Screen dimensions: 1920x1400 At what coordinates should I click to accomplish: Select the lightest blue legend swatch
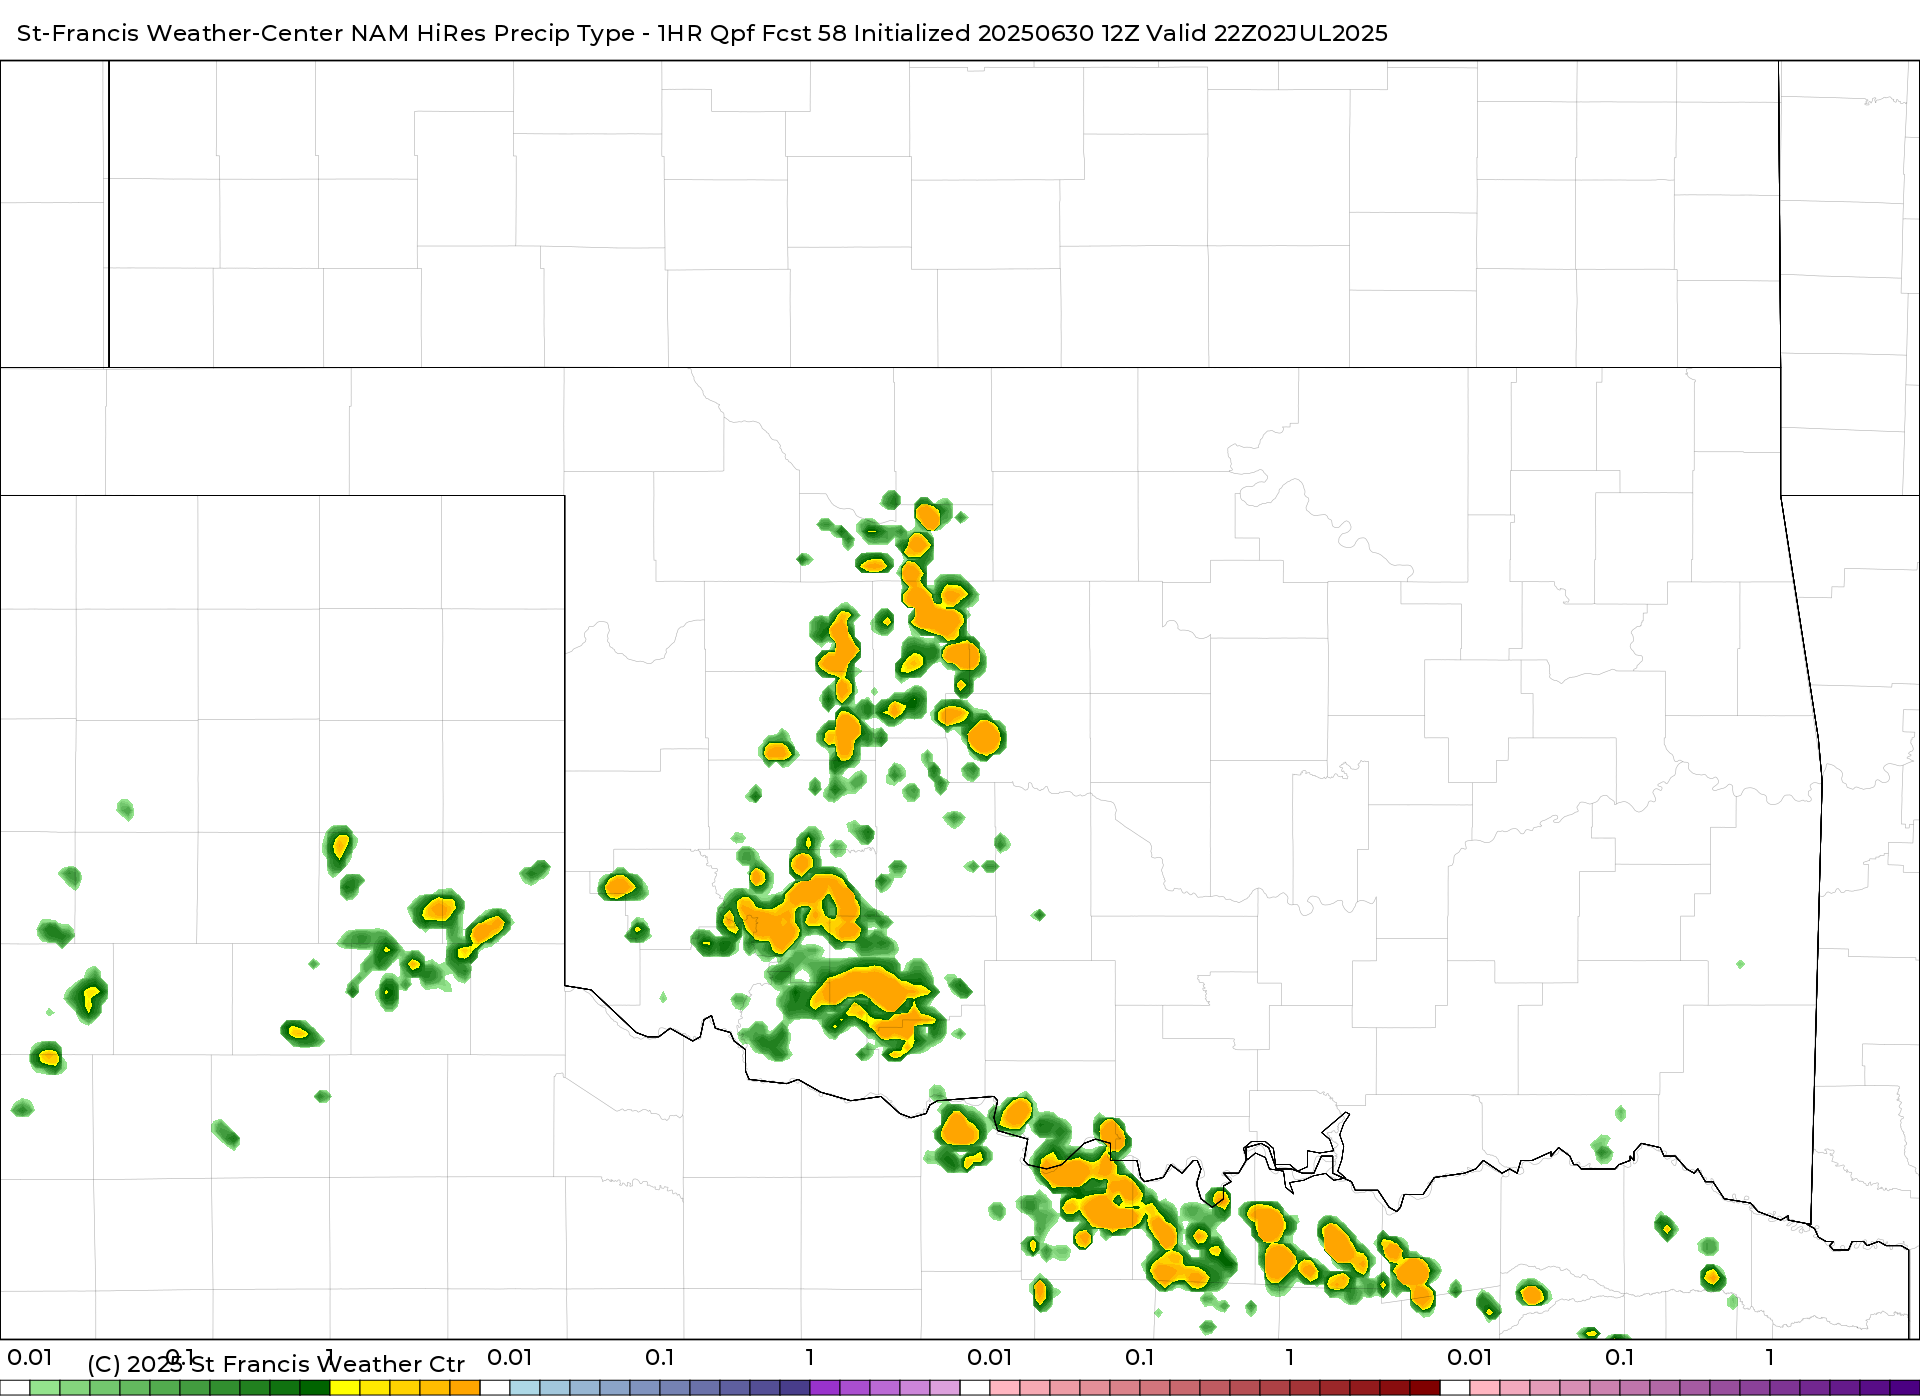[525, 1388]
